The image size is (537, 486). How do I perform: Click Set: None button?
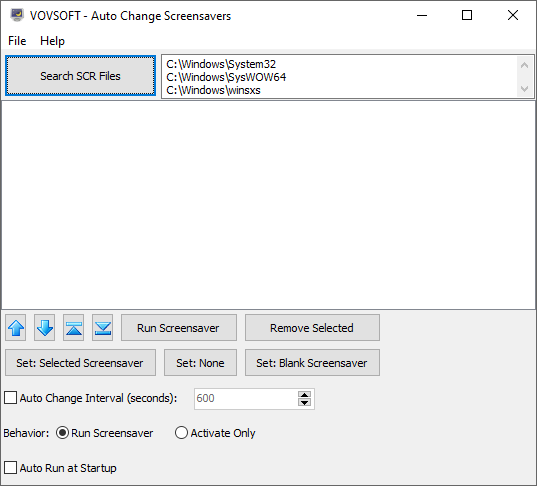[x=200, y=363]
